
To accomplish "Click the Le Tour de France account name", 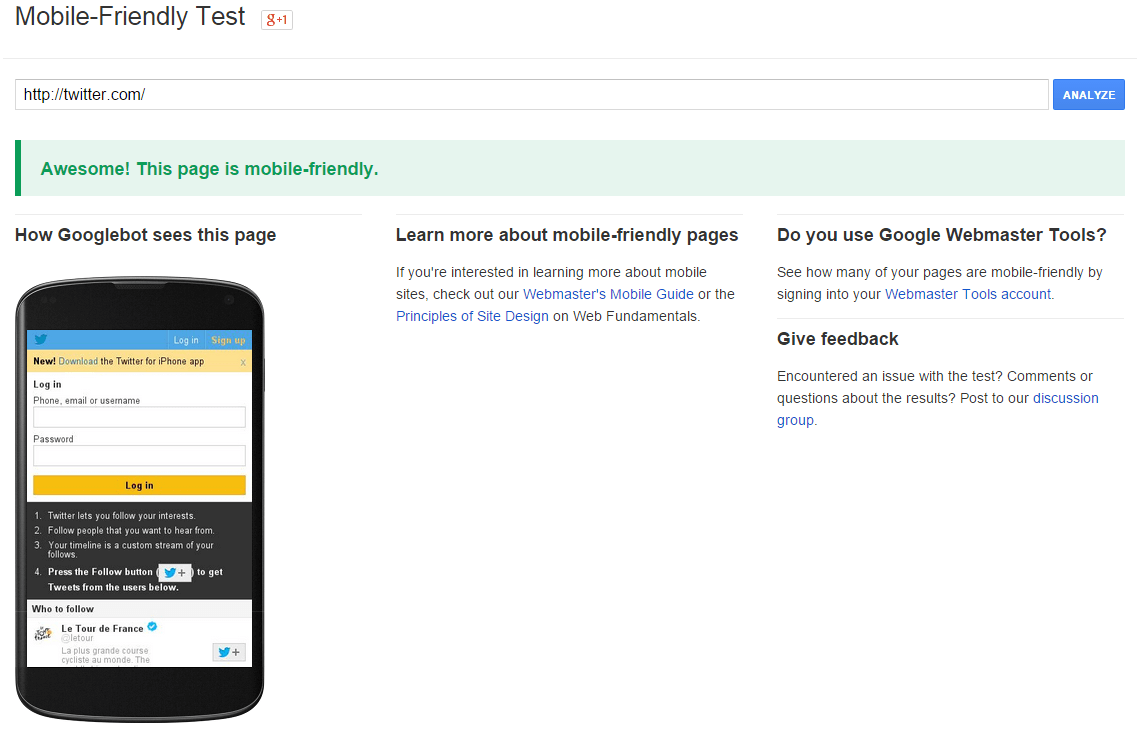I will [102, 628].
